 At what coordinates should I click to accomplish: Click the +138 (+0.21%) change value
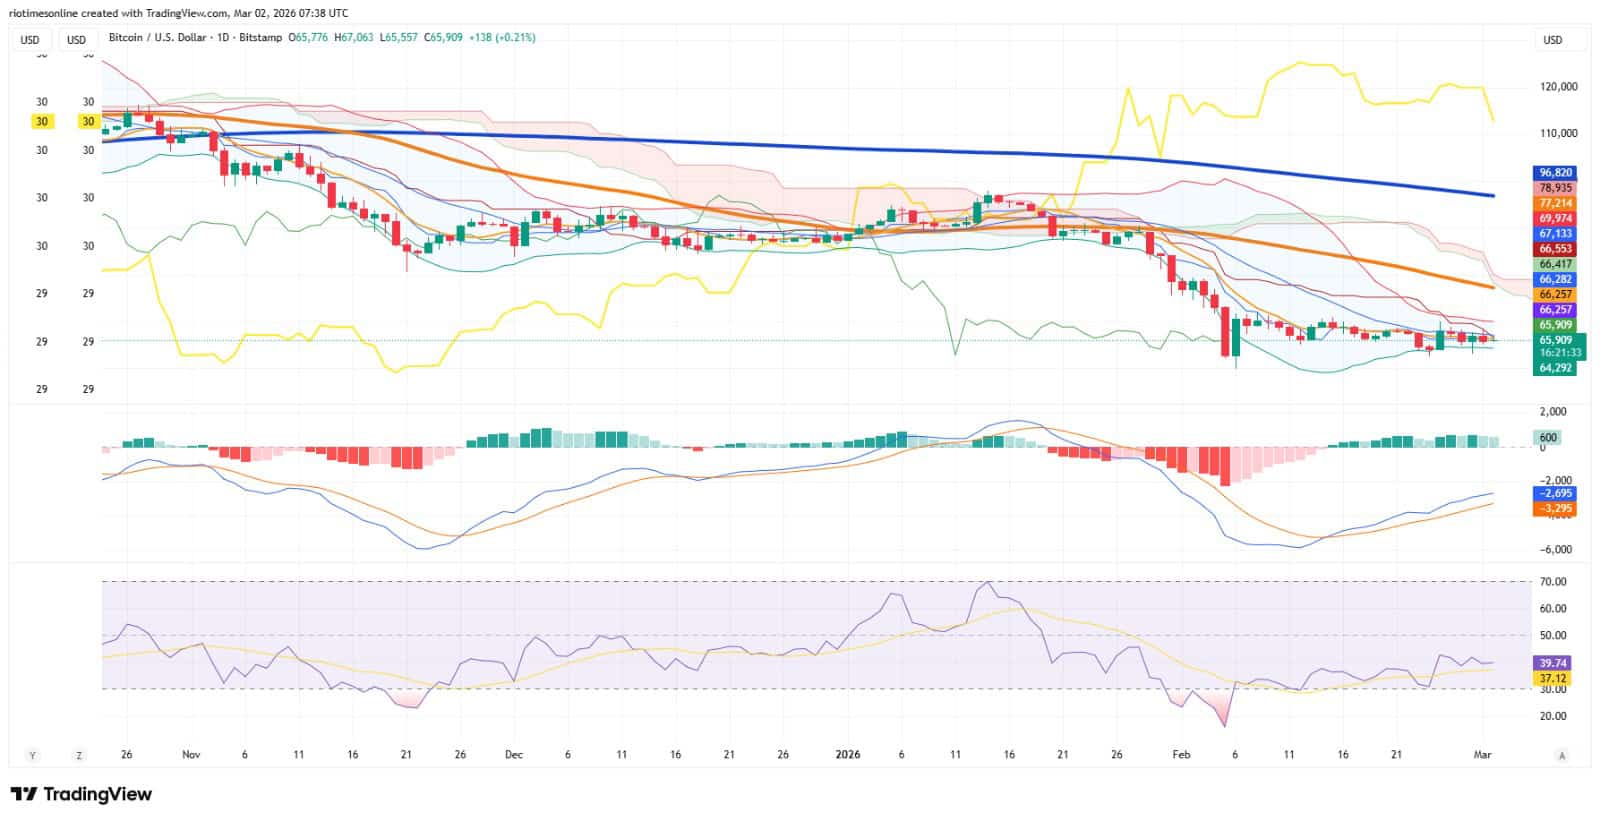pos(502,37)
